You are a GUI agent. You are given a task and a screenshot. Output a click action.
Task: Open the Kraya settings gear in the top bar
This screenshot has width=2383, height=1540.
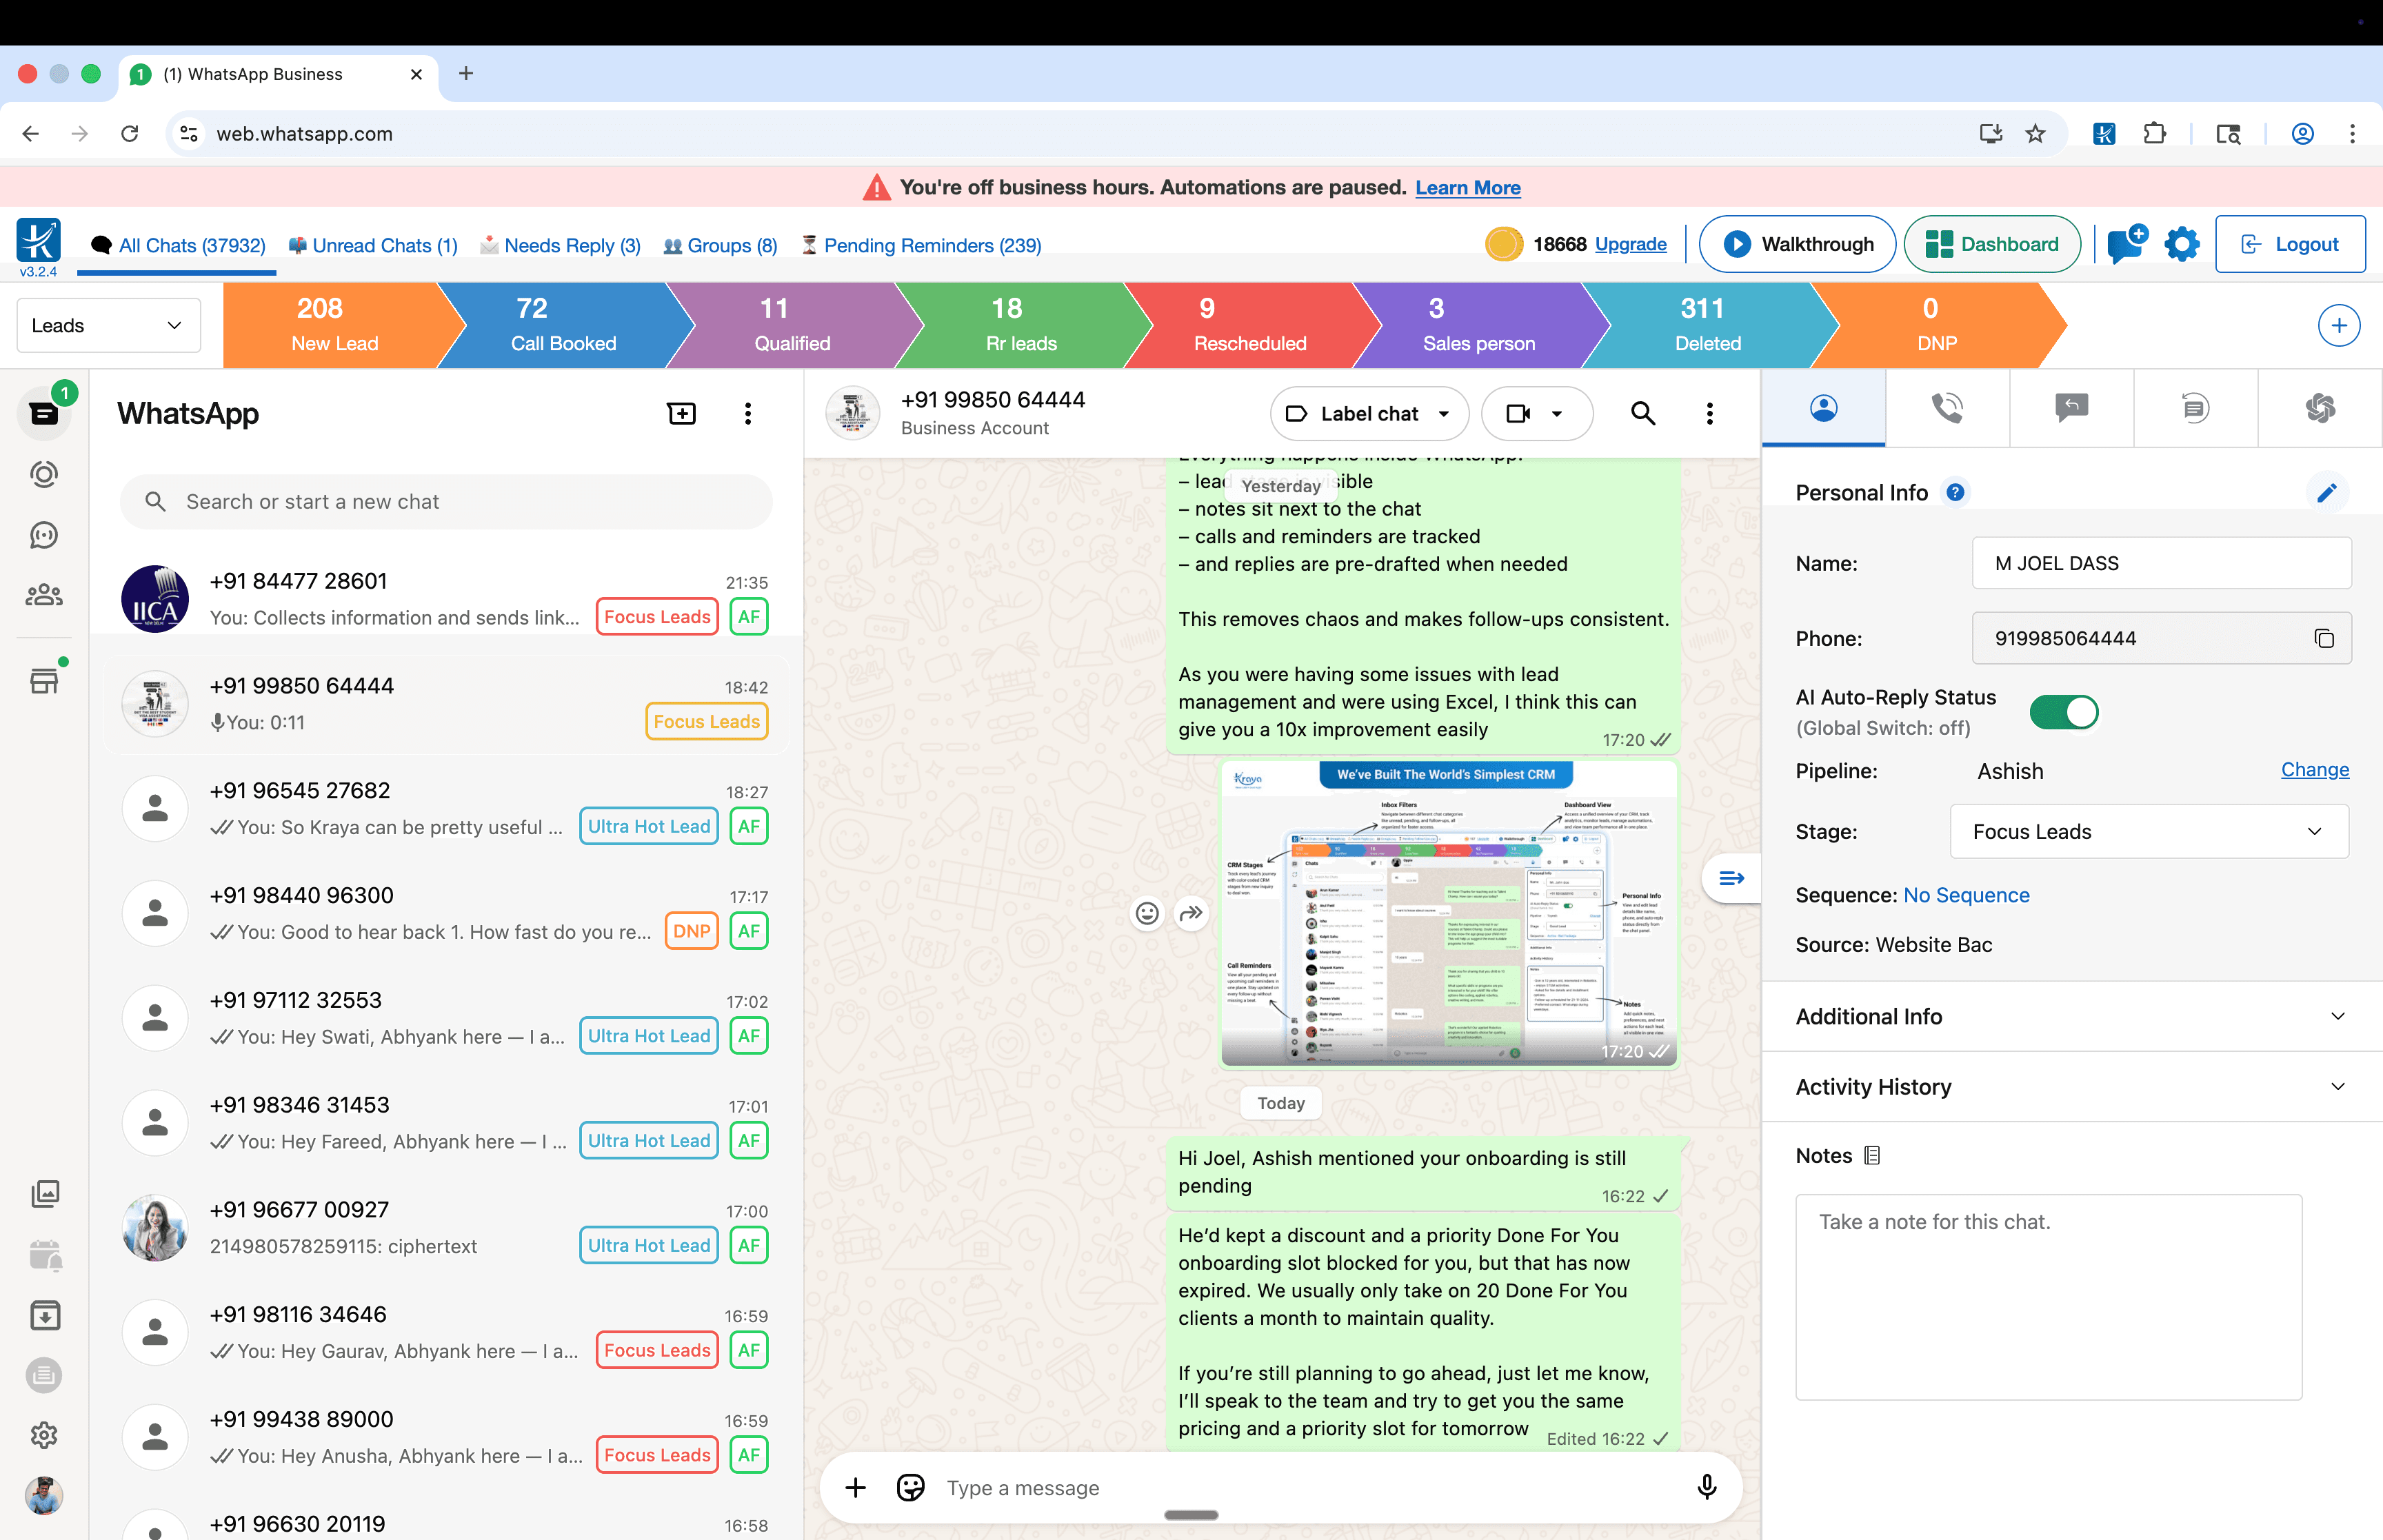(2181, 244)
